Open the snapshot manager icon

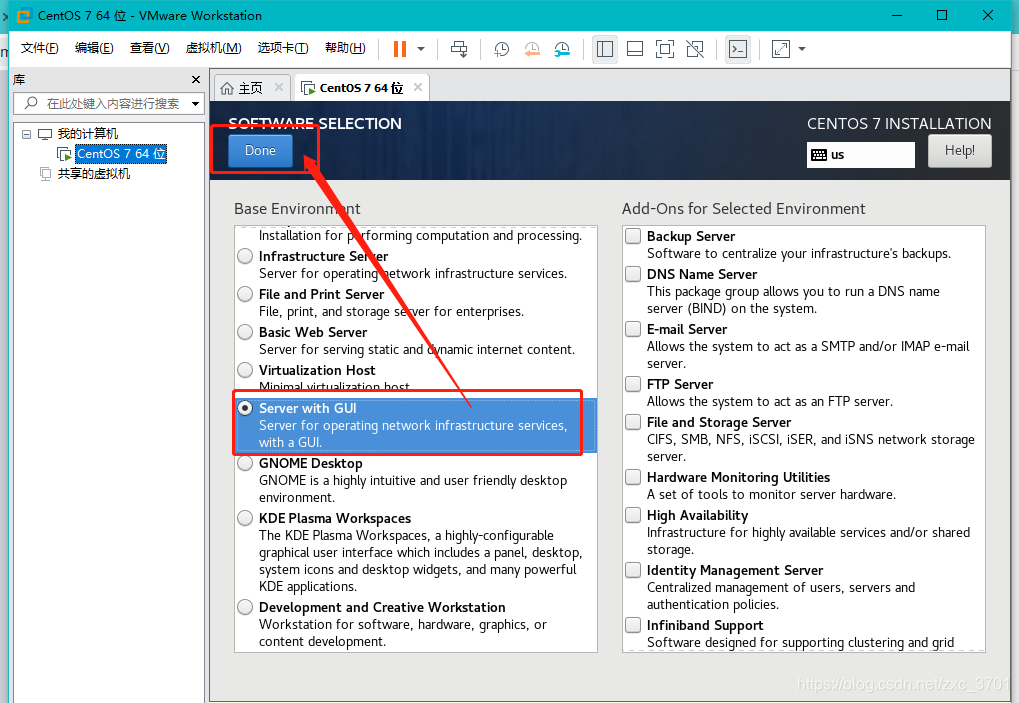[562, 49]
